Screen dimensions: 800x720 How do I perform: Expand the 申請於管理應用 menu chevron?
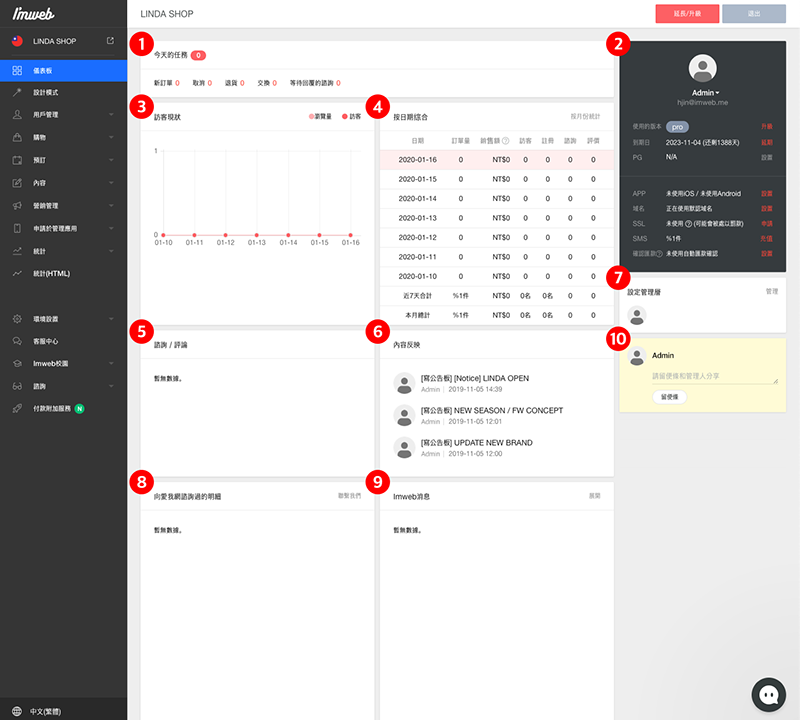(x=111, y=228)
